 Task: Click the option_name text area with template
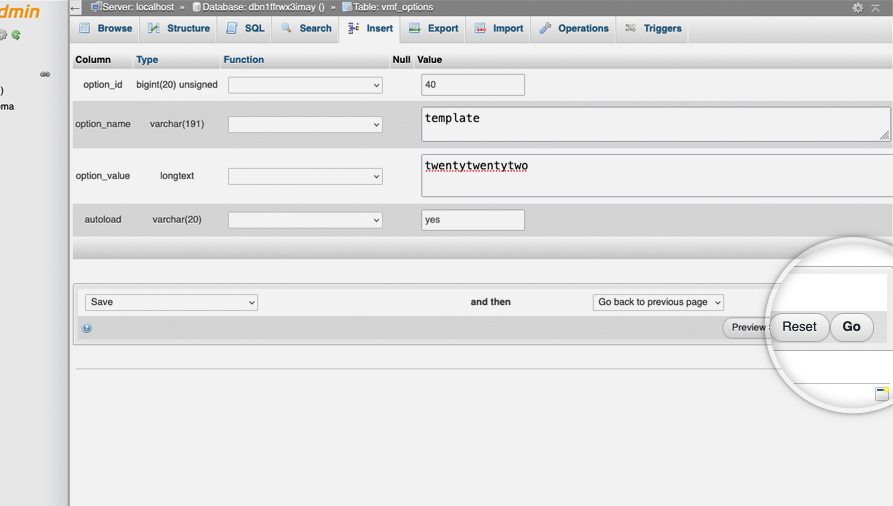(x=656, y=124)
